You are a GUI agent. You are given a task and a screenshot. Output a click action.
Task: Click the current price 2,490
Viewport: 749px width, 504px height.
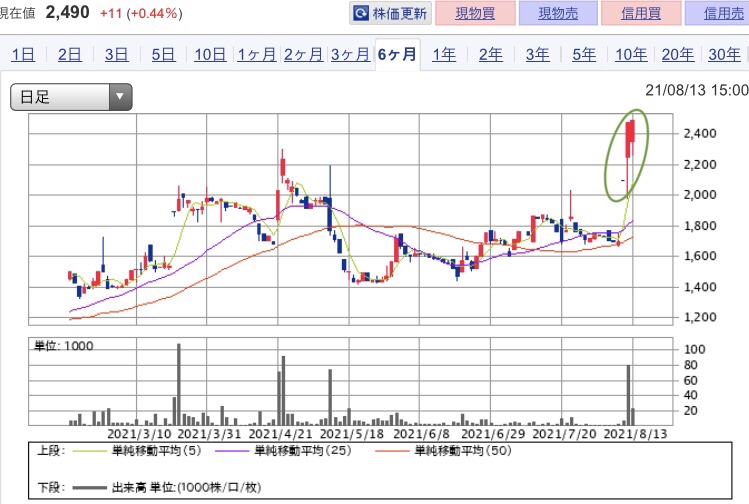click(x=67, y=12)
